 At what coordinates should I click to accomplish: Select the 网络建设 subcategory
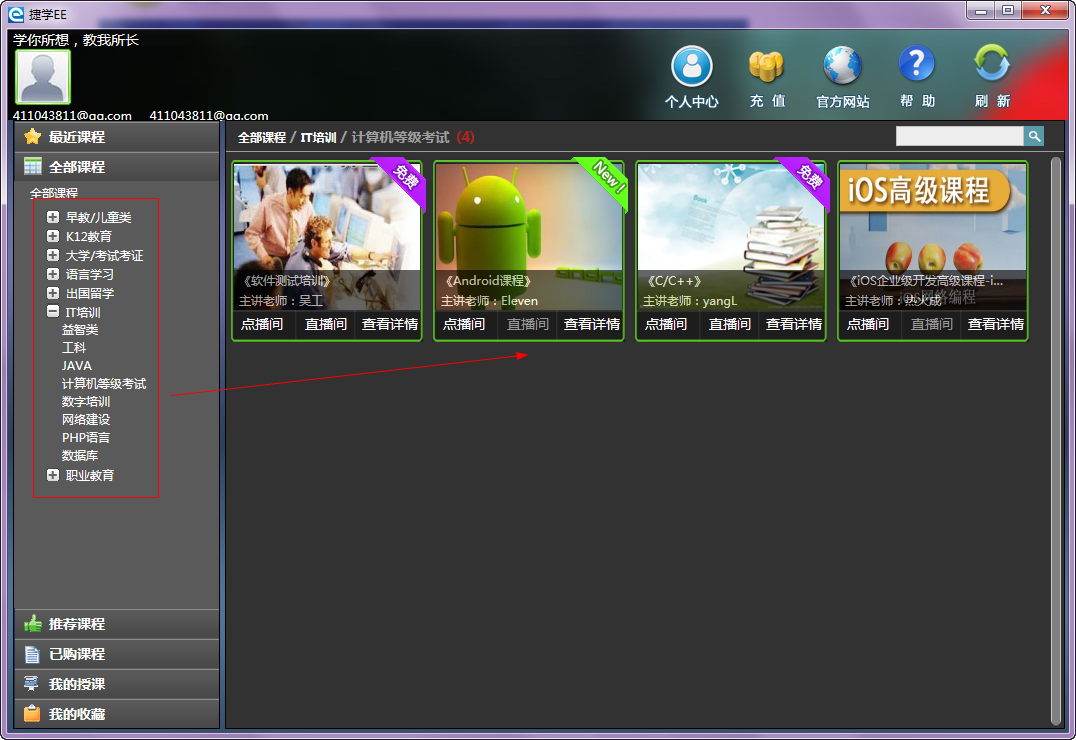point(86,419)
